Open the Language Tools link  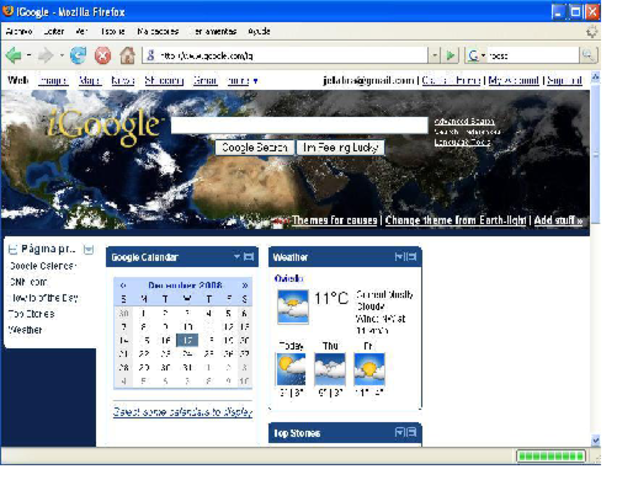pyautogui.click(x=462, y=142)
